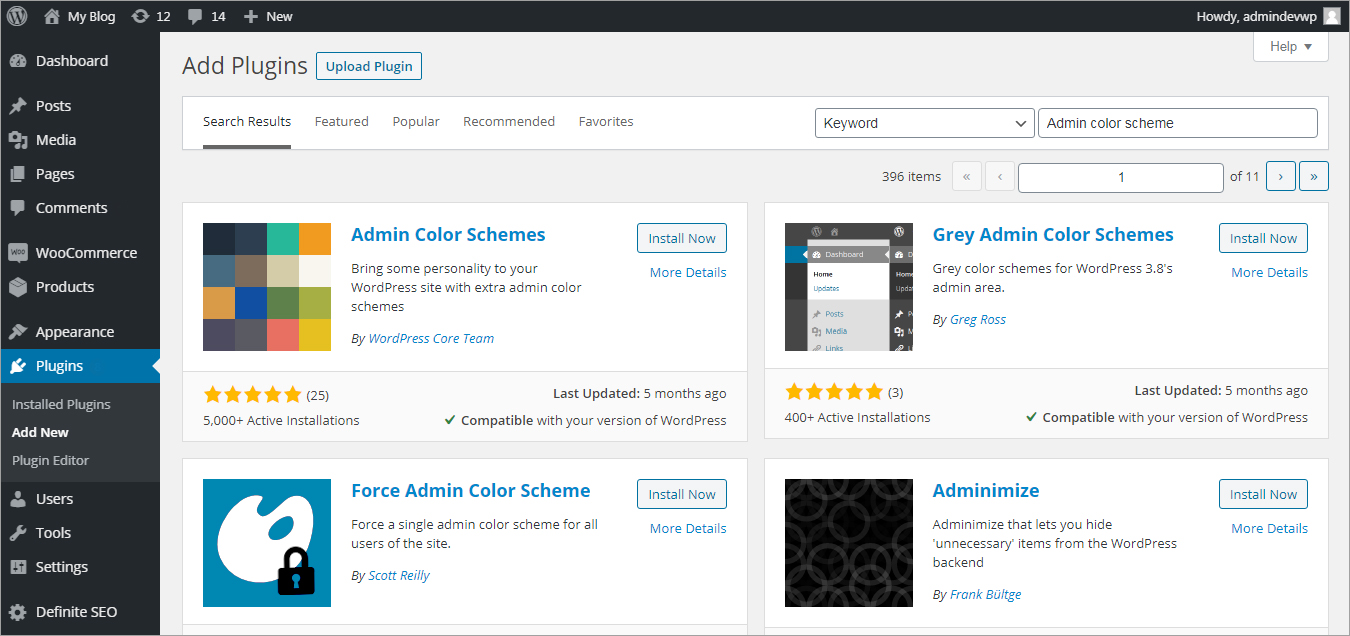Go to the next page of results
The width and height of the screenshot is (1350, 636).
click(x=1280, y=176)
